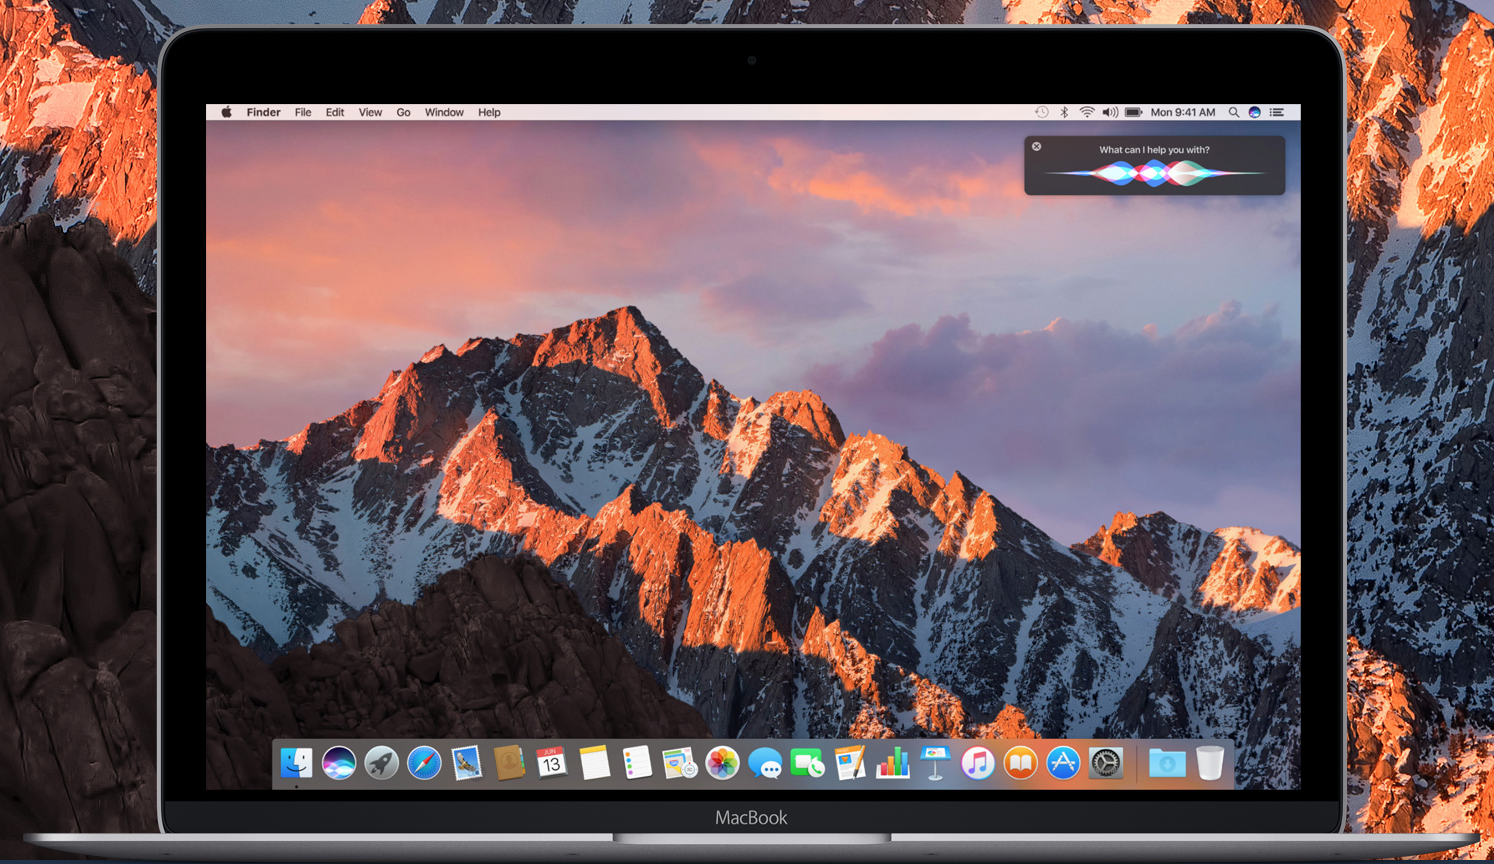This screenshot has height=864, width=1494.
Task: Show Notification Center from menu bar
Action: coord(1277,113)
